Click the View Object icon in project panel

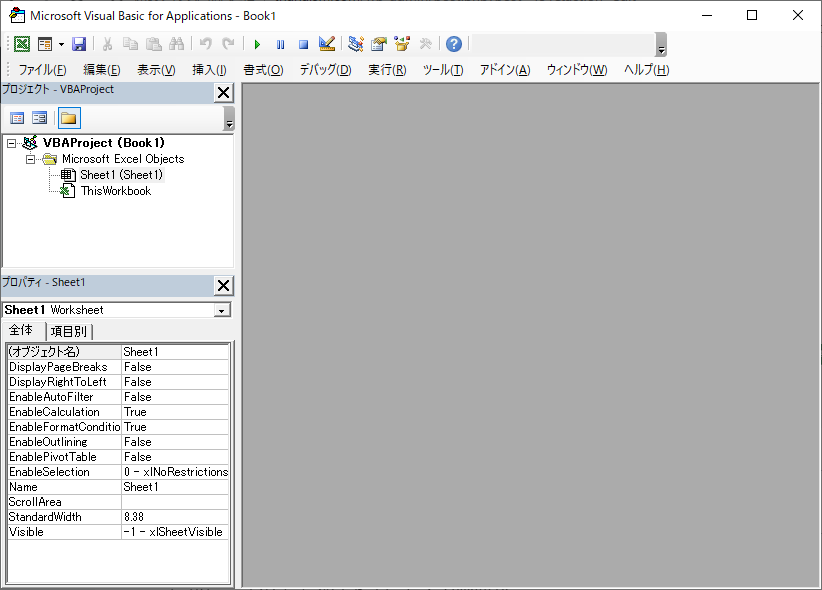pyautogui.click(x=39, y=118)
